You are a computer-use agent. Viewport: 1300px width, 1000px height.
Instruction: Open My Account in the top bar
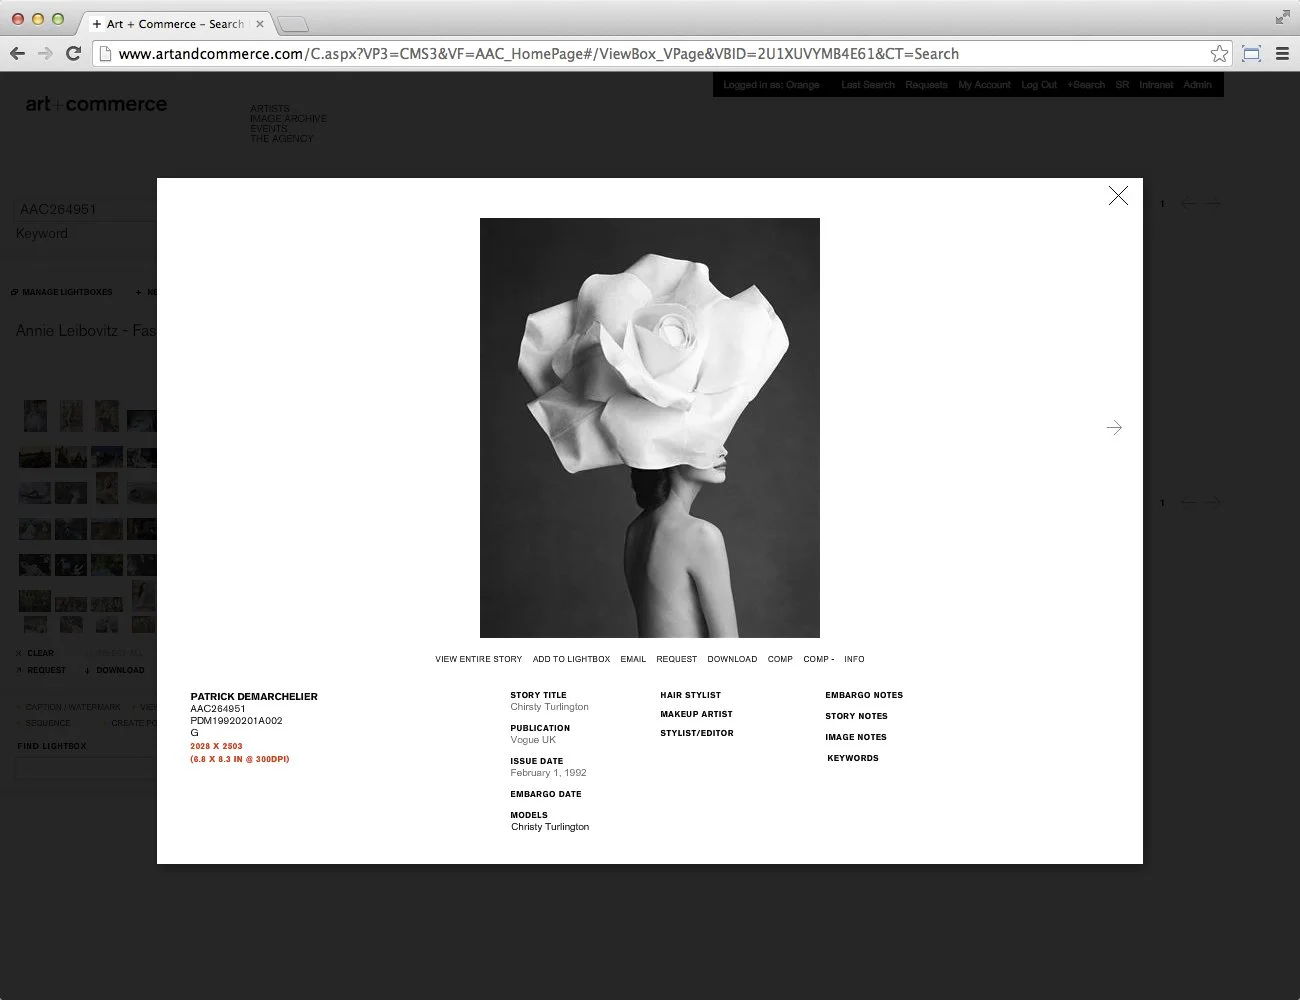point(984,85)
